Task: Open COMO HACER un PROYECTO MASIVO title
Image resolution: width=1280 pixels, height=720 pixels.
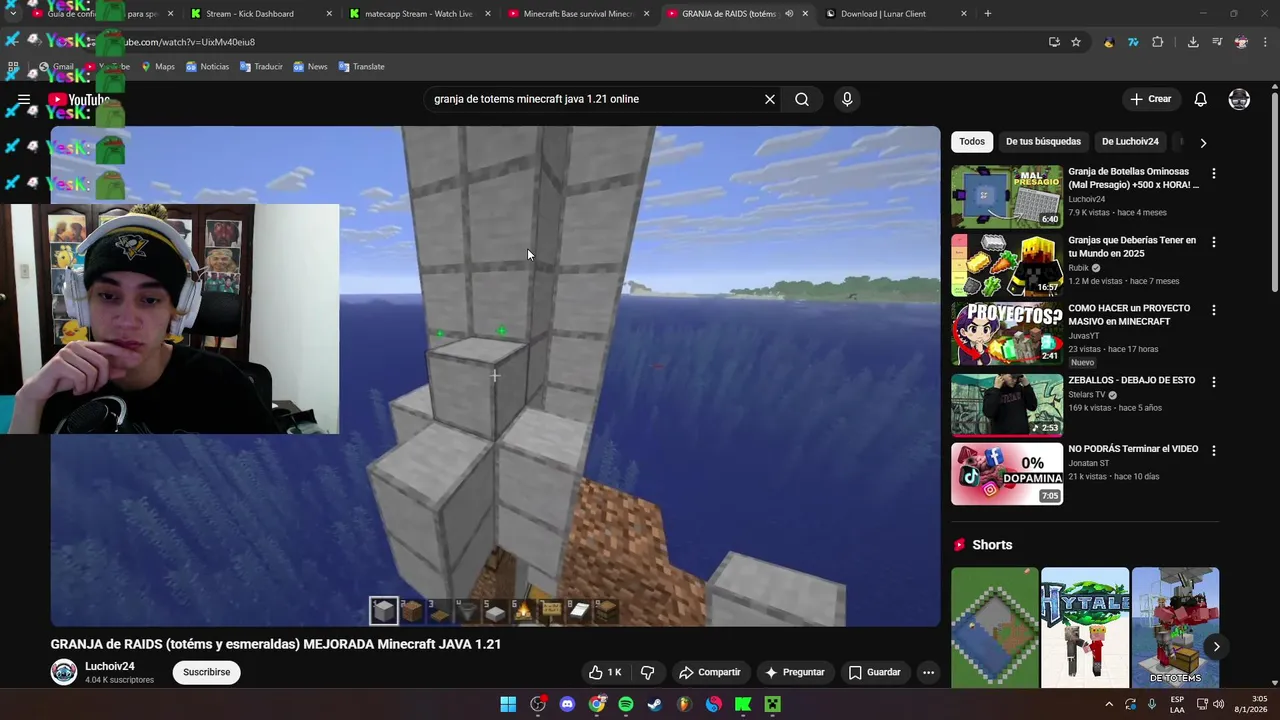Action: click(x=1129, y=315)
